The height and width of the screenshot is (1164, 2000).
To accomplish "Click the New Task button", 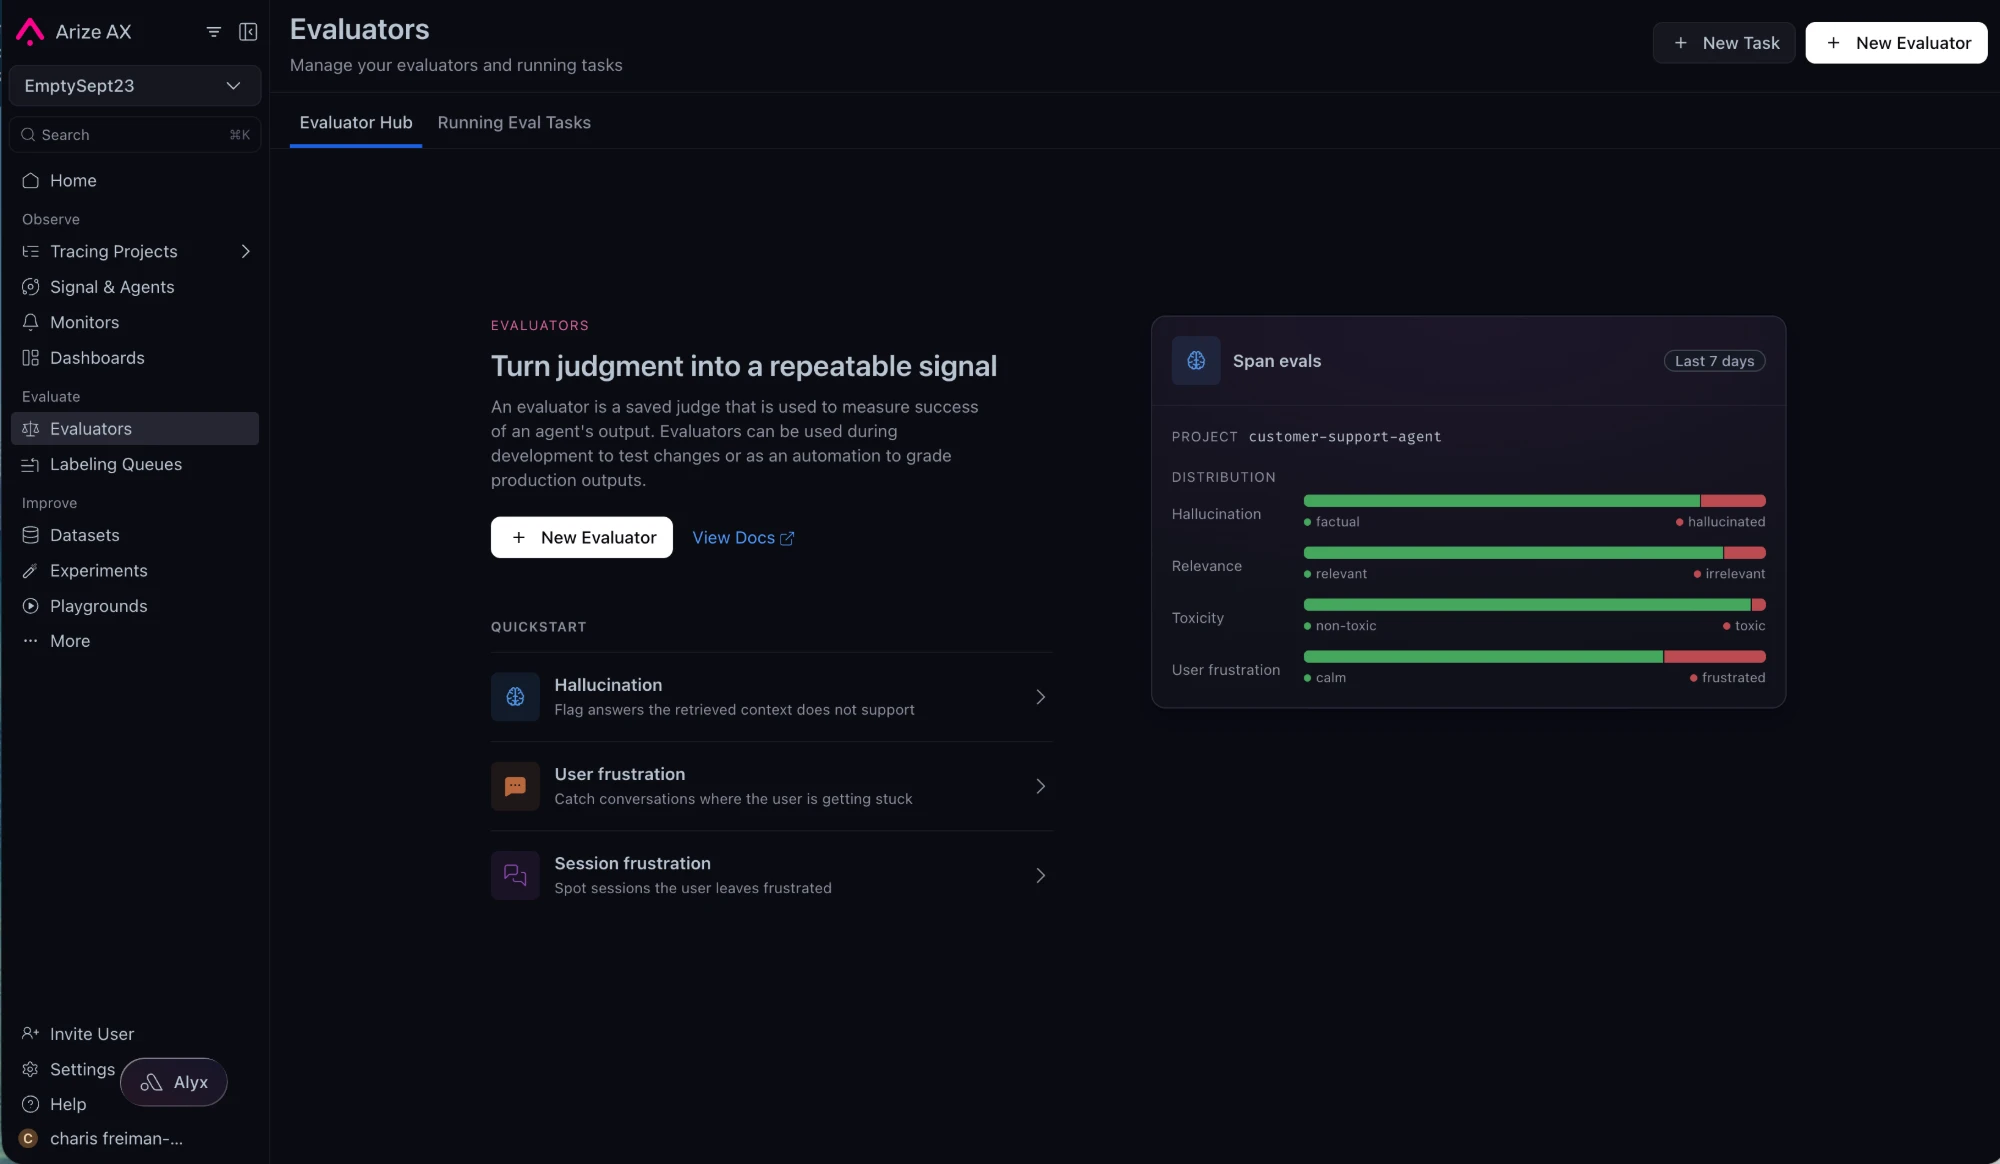I will coord(1724,43).
